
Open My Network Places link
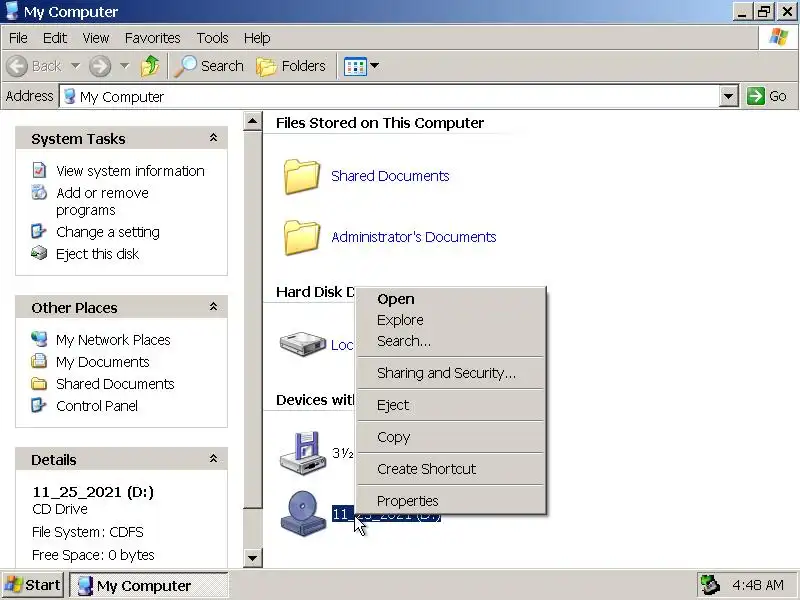point(113,340)
